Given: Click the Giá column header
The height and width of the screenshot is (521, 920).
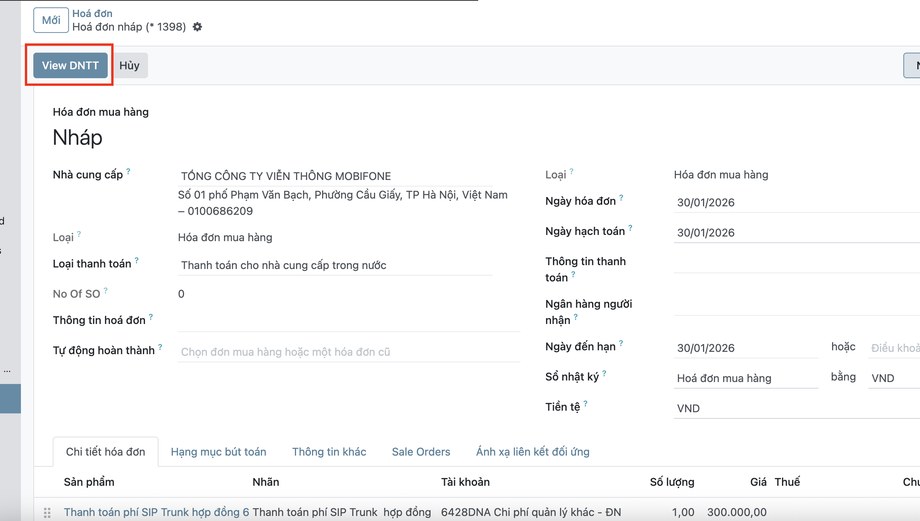Looking at the screenshot, I should point(758,482).
